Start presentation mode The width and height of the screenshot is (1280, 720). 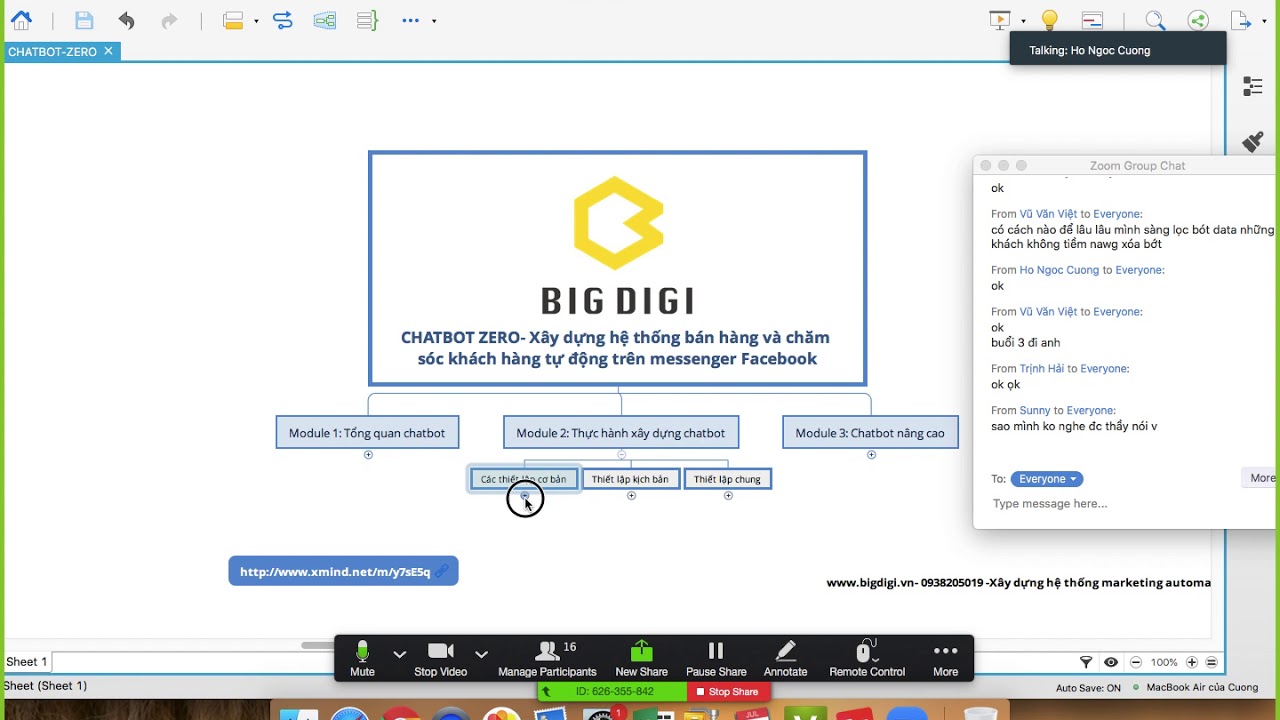1000,20
